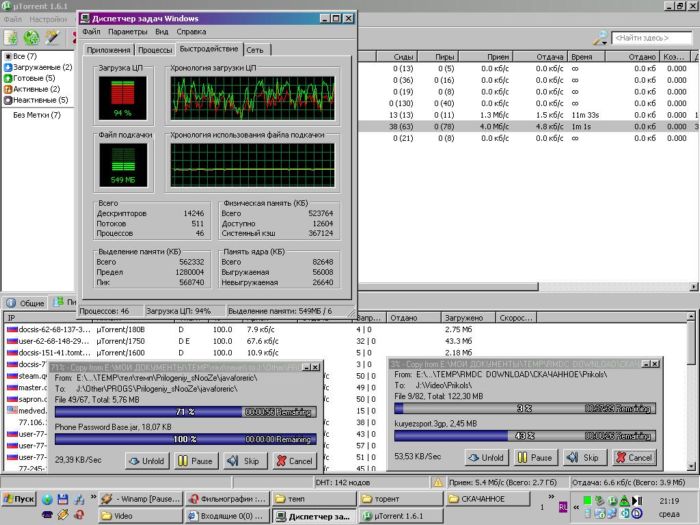Open the Пуск start button
This screenshot has width=700, height=525.
tap(19, 499)
